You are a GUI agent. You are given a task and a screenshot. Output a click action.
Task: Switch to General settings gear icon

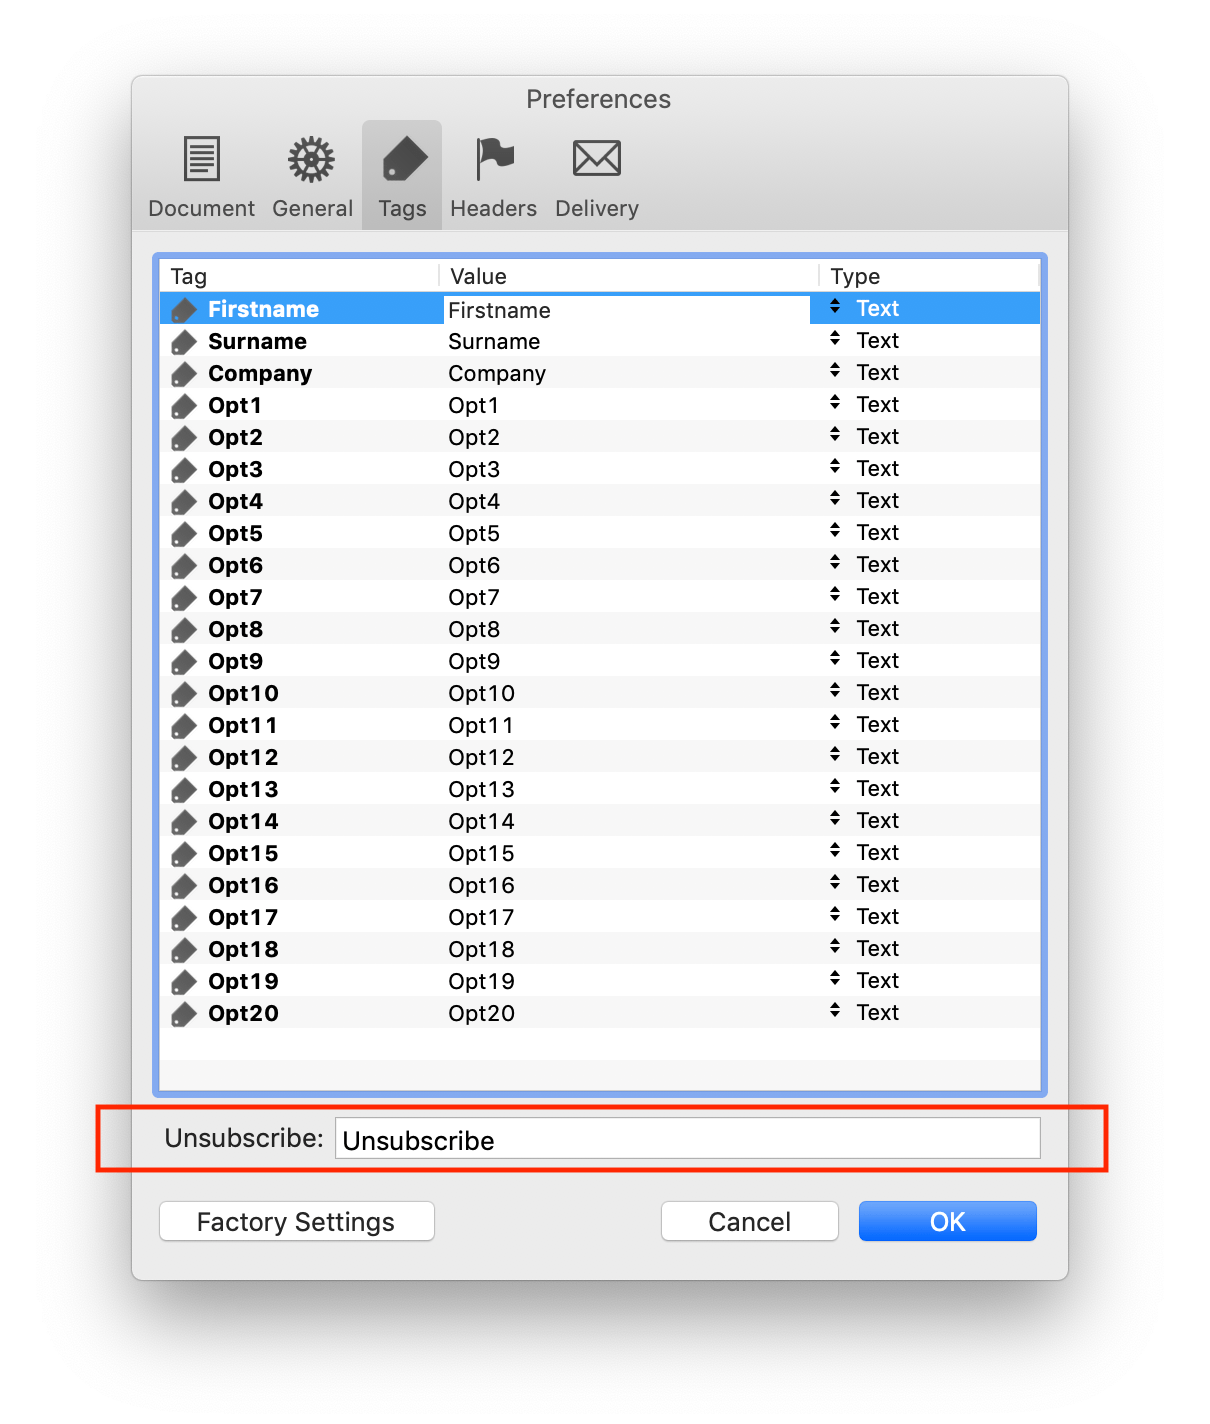(312, 176)
